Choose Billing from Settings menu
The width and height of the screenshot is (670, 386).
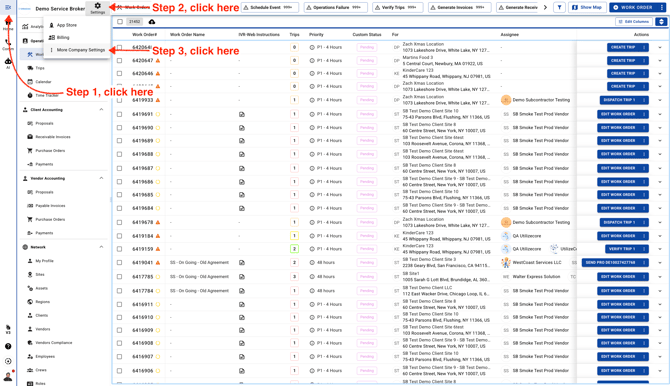(63, 38)
